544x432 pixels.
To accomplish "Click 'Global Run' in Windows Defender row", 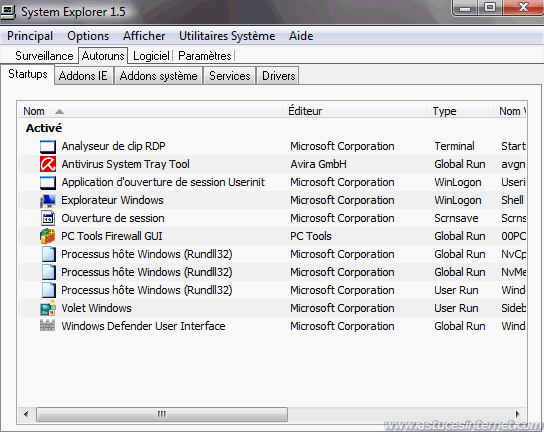I will [x=460, y=326].
